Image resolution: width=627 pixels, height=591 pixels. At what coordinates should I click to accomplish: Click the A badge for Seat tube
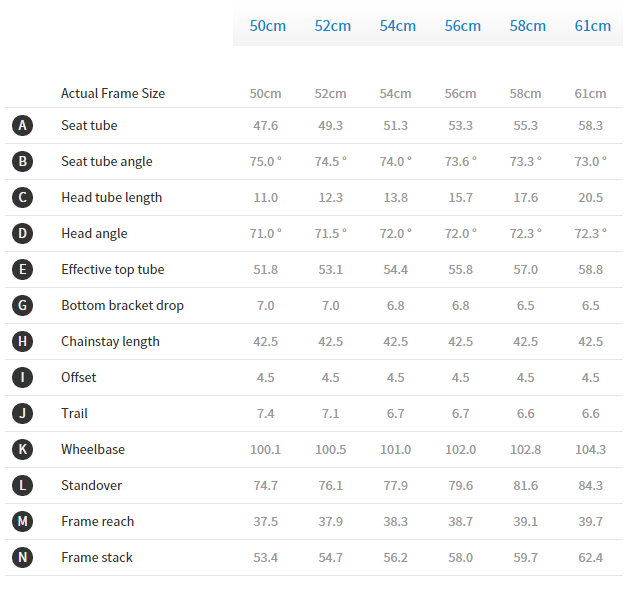pyautogui.click(x=23, y=126)
